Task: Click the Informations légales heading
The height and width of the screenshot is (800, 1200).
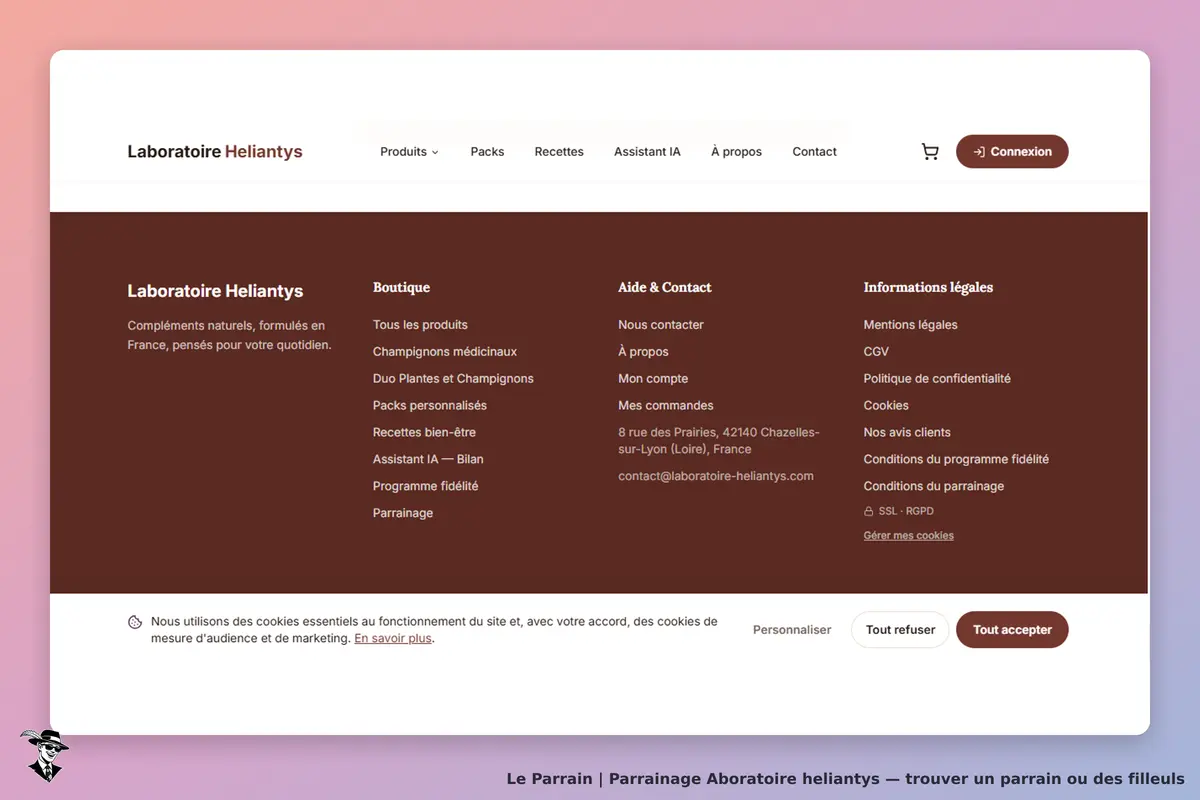Action: (928, 288)
